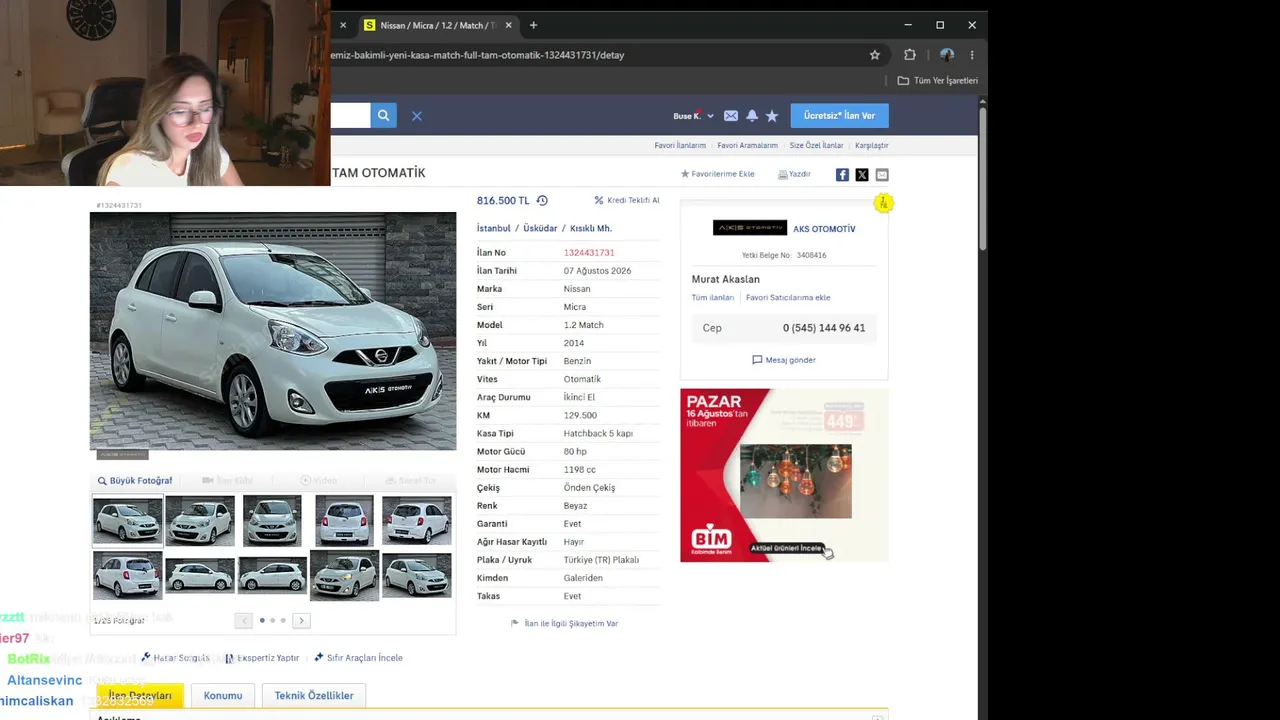The height and width of the screenshot is (720, 1280).
Task: Click the model value 1.2 Match
Action: [584, 325]
